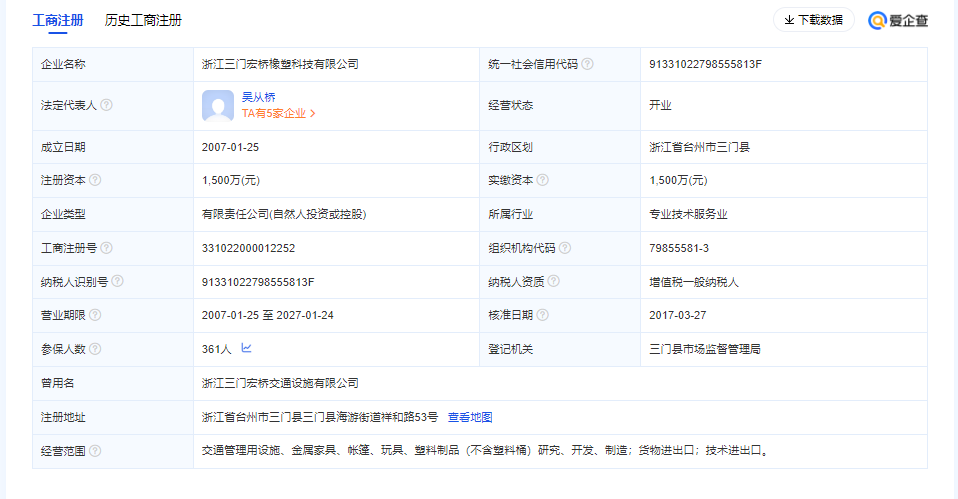
Task: Click registration authority 三门县市场监督管理局
Action: (704, 349)
